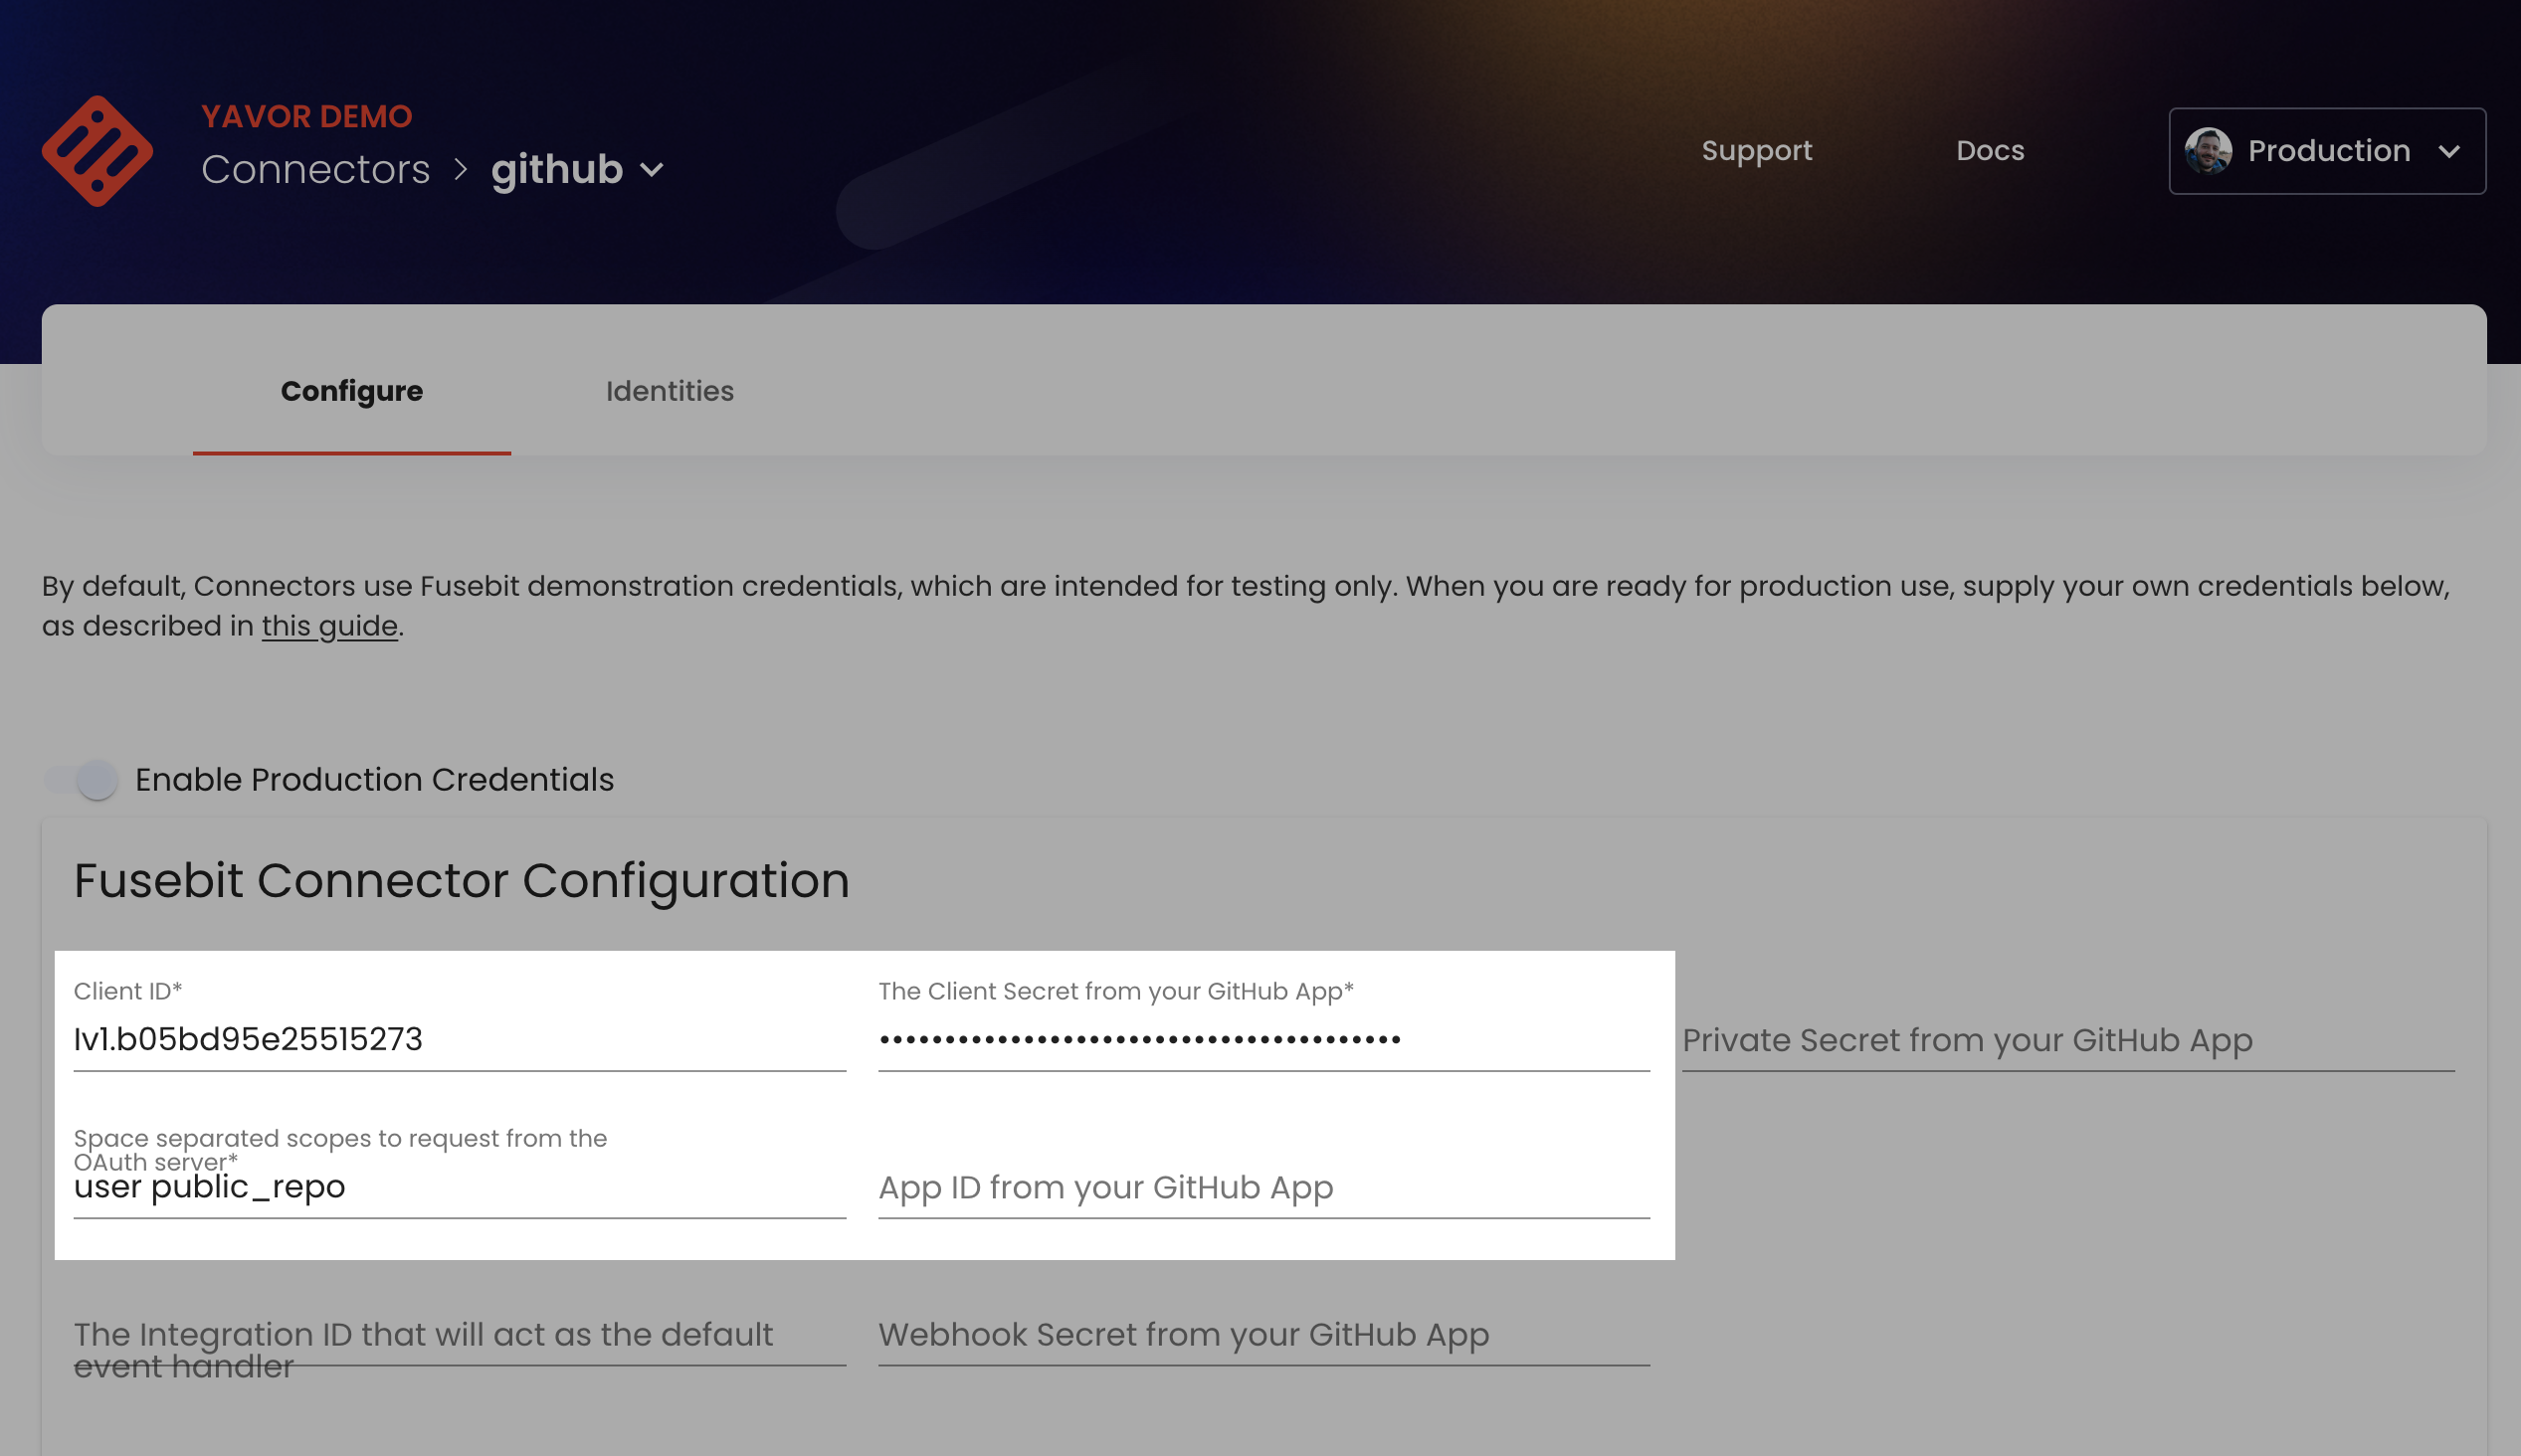Click Private Secret from GitHub App field
Viewport: 2521px width, 1456px height.
(x=2068, y=1040)
